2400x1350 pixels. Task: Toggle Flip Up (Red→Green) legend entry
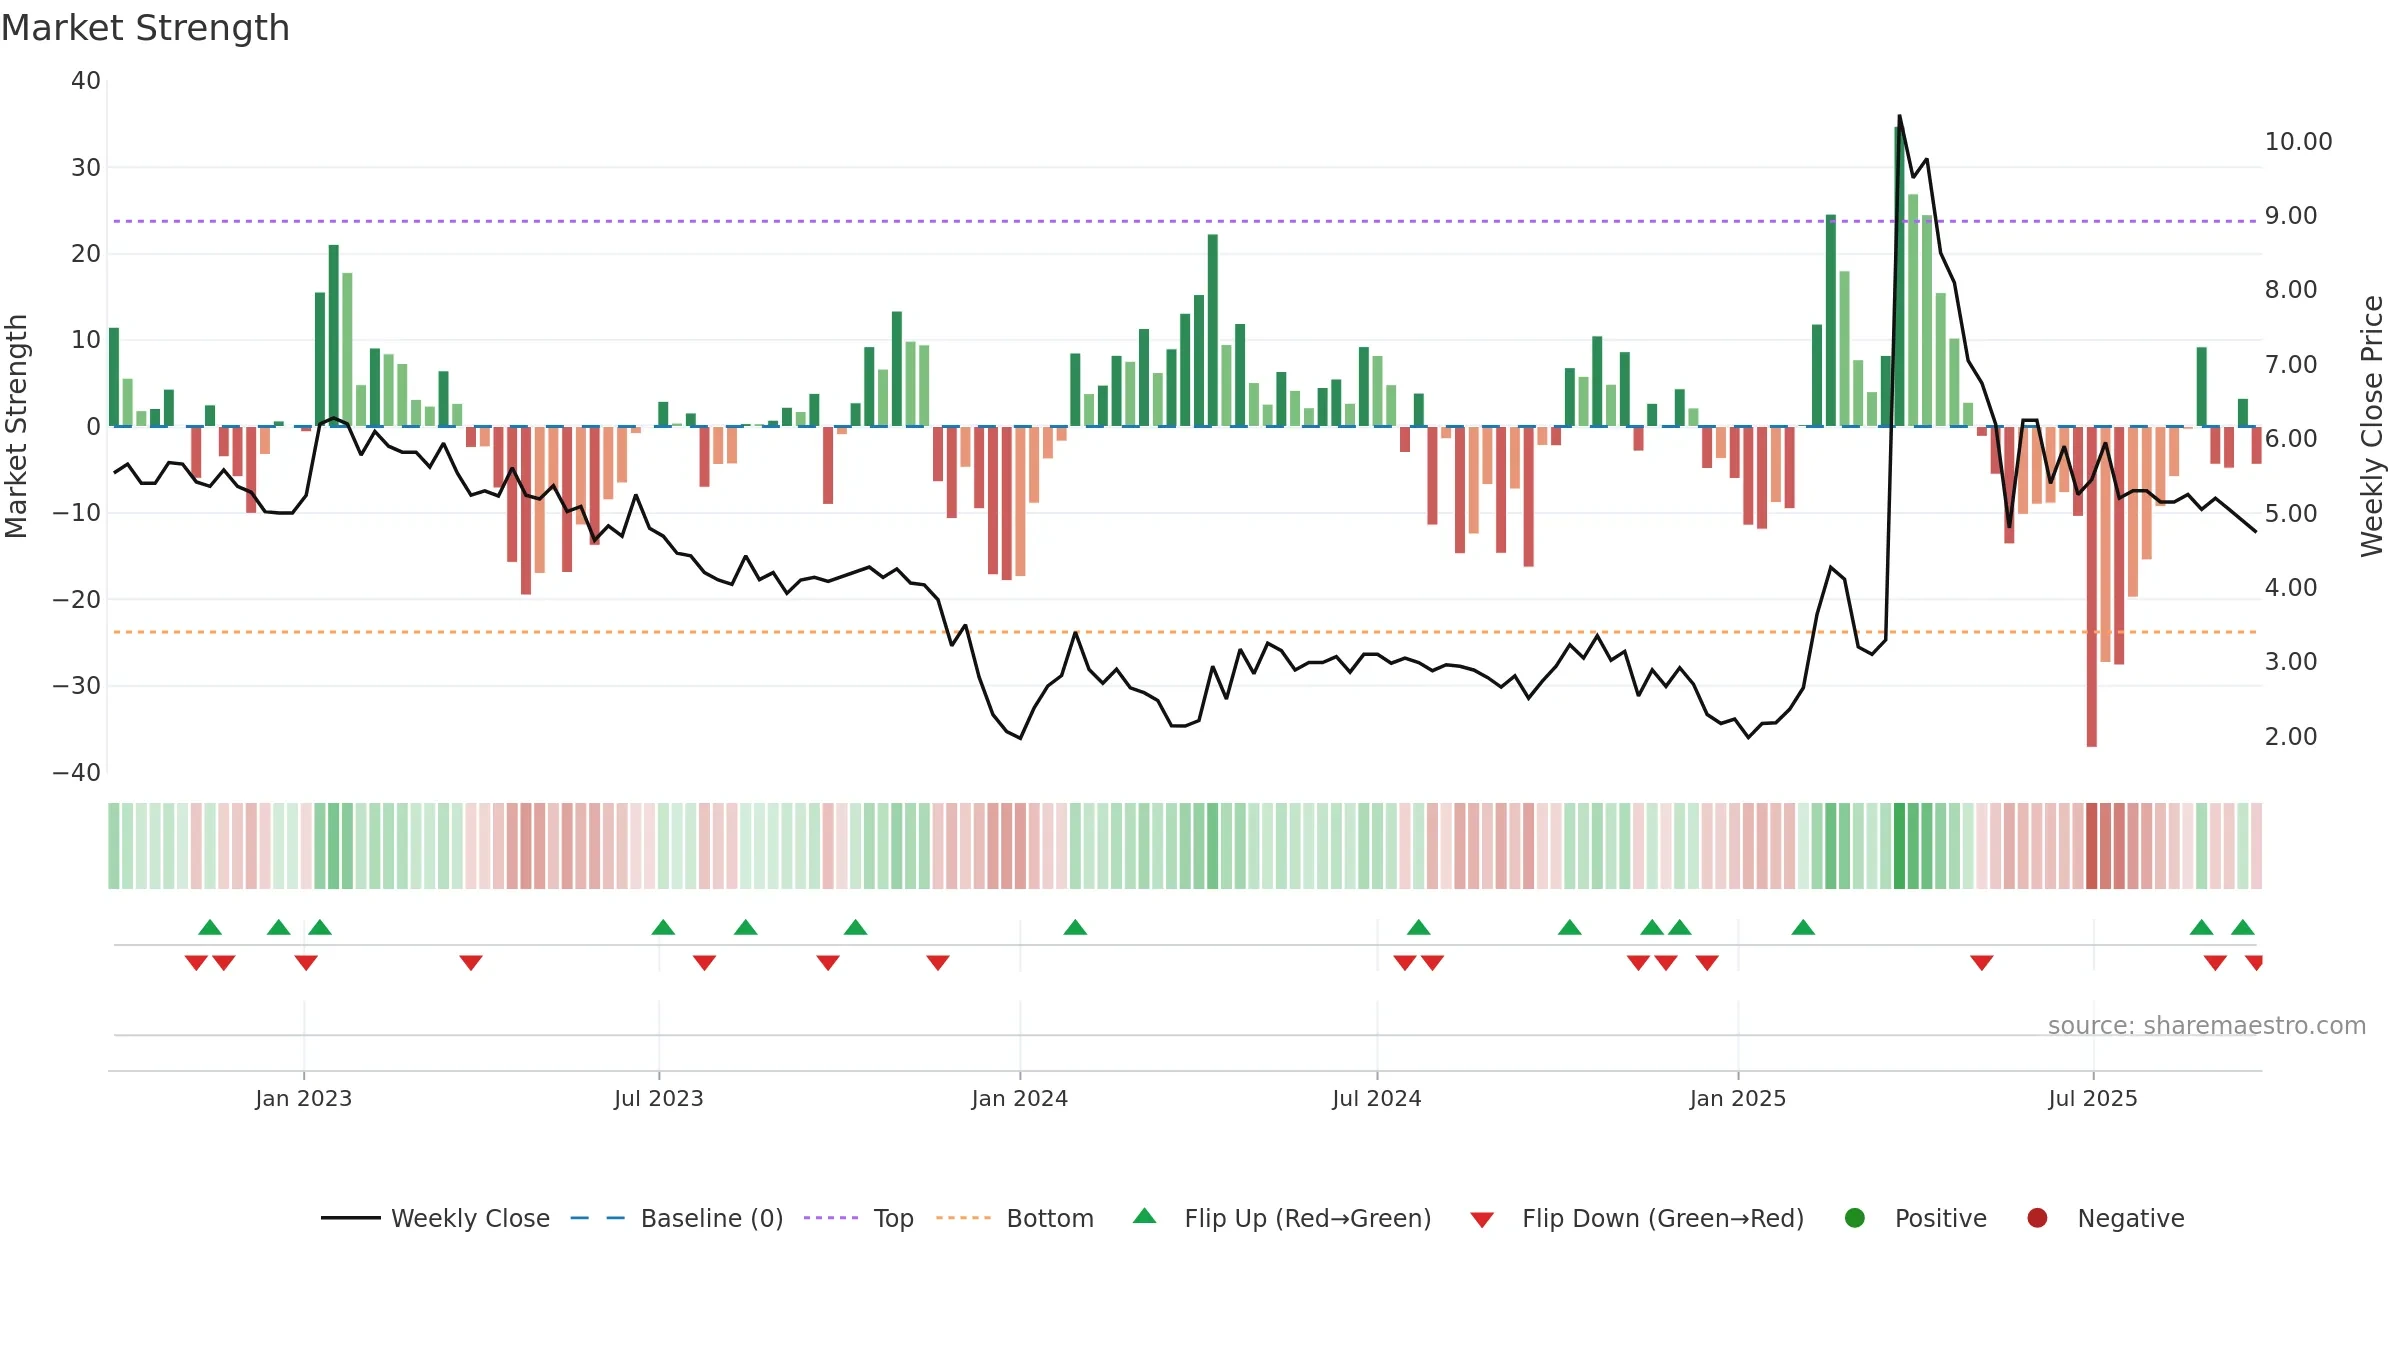(1282, 1218)
